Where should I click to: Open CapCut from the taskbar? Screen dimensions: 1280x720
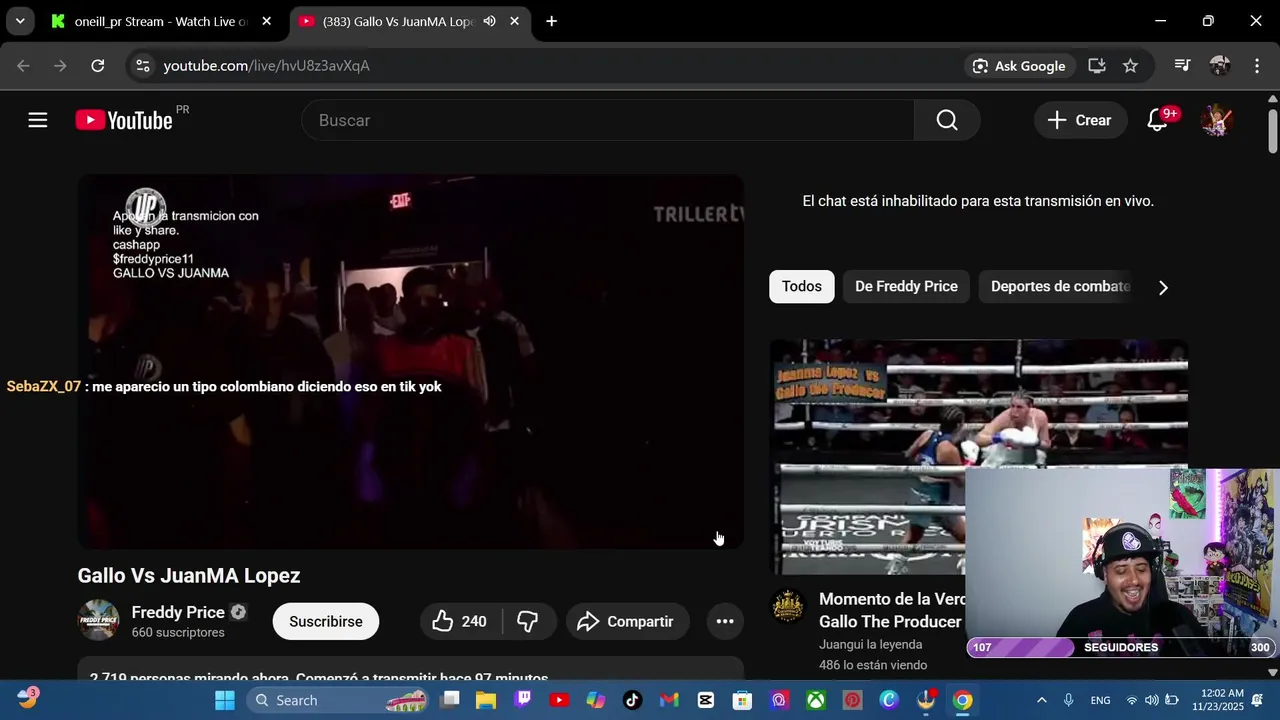click(x=706, y=700)
